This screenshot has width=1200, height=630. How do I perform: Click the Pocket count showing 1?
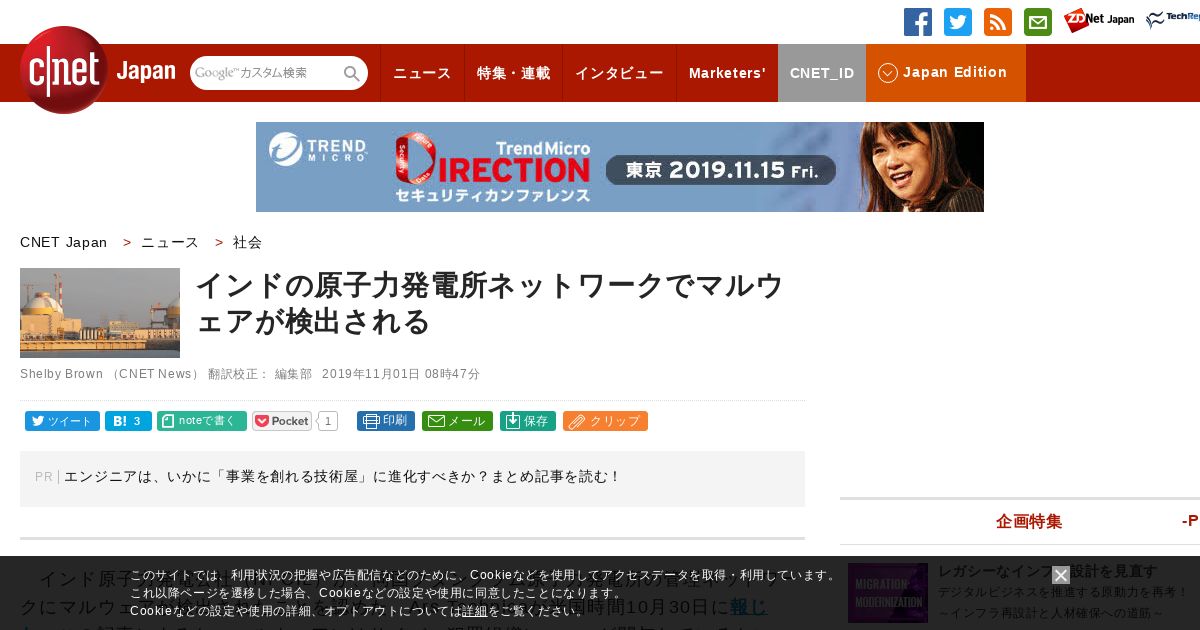coord(328,421)
